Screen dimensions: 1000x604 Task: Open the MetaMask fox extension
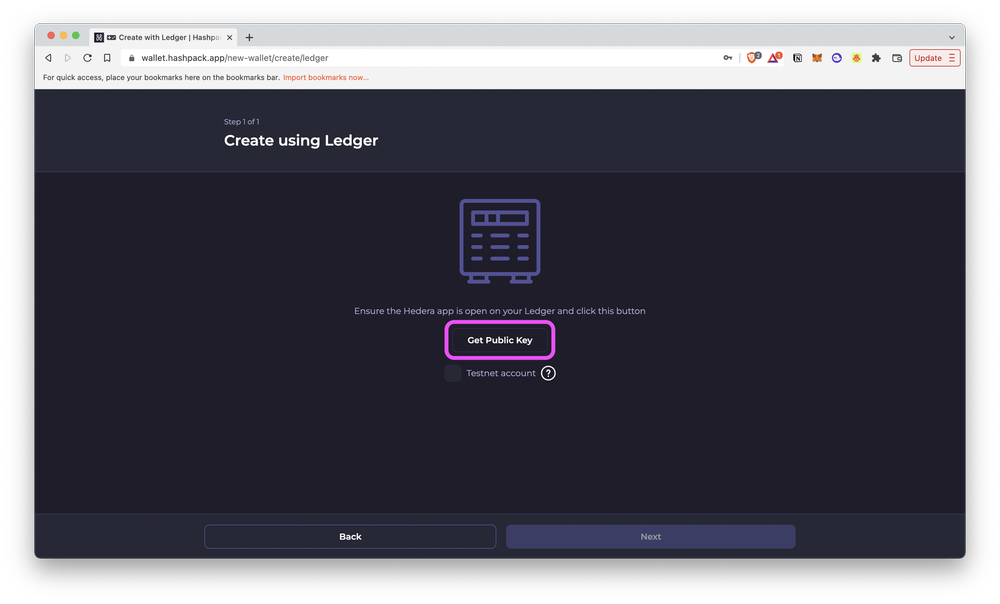[818, 58]
